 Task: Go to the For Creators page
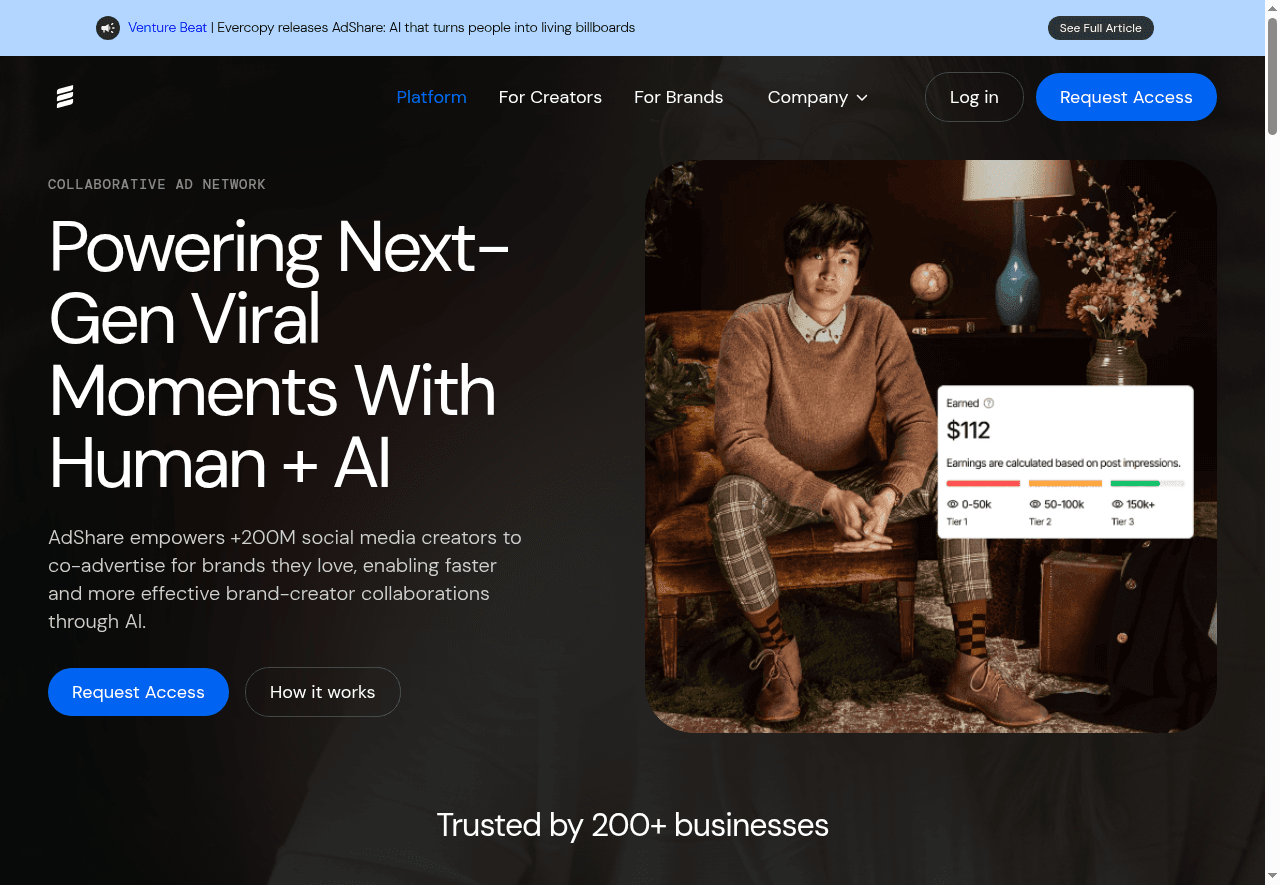point(550,97)
